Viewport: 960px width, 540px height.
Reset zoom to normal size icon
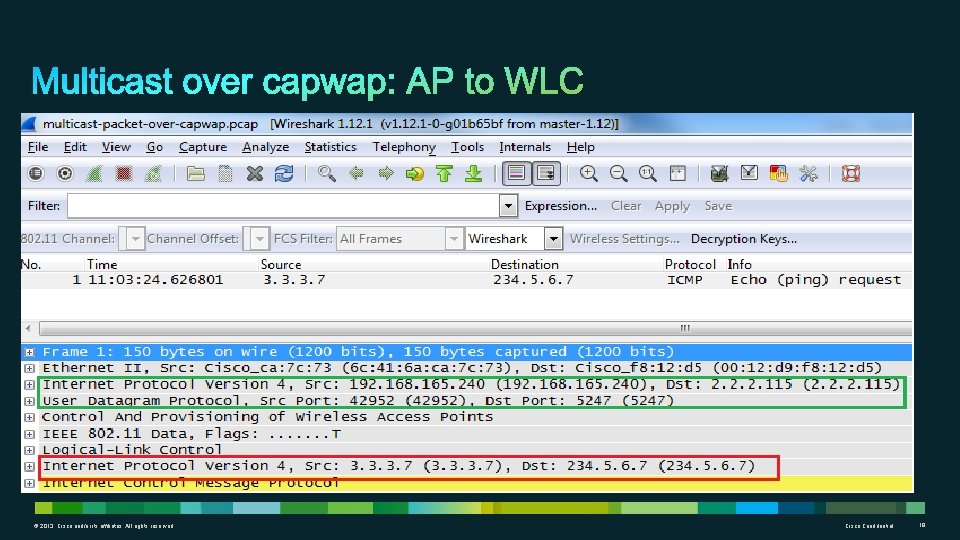648,174
